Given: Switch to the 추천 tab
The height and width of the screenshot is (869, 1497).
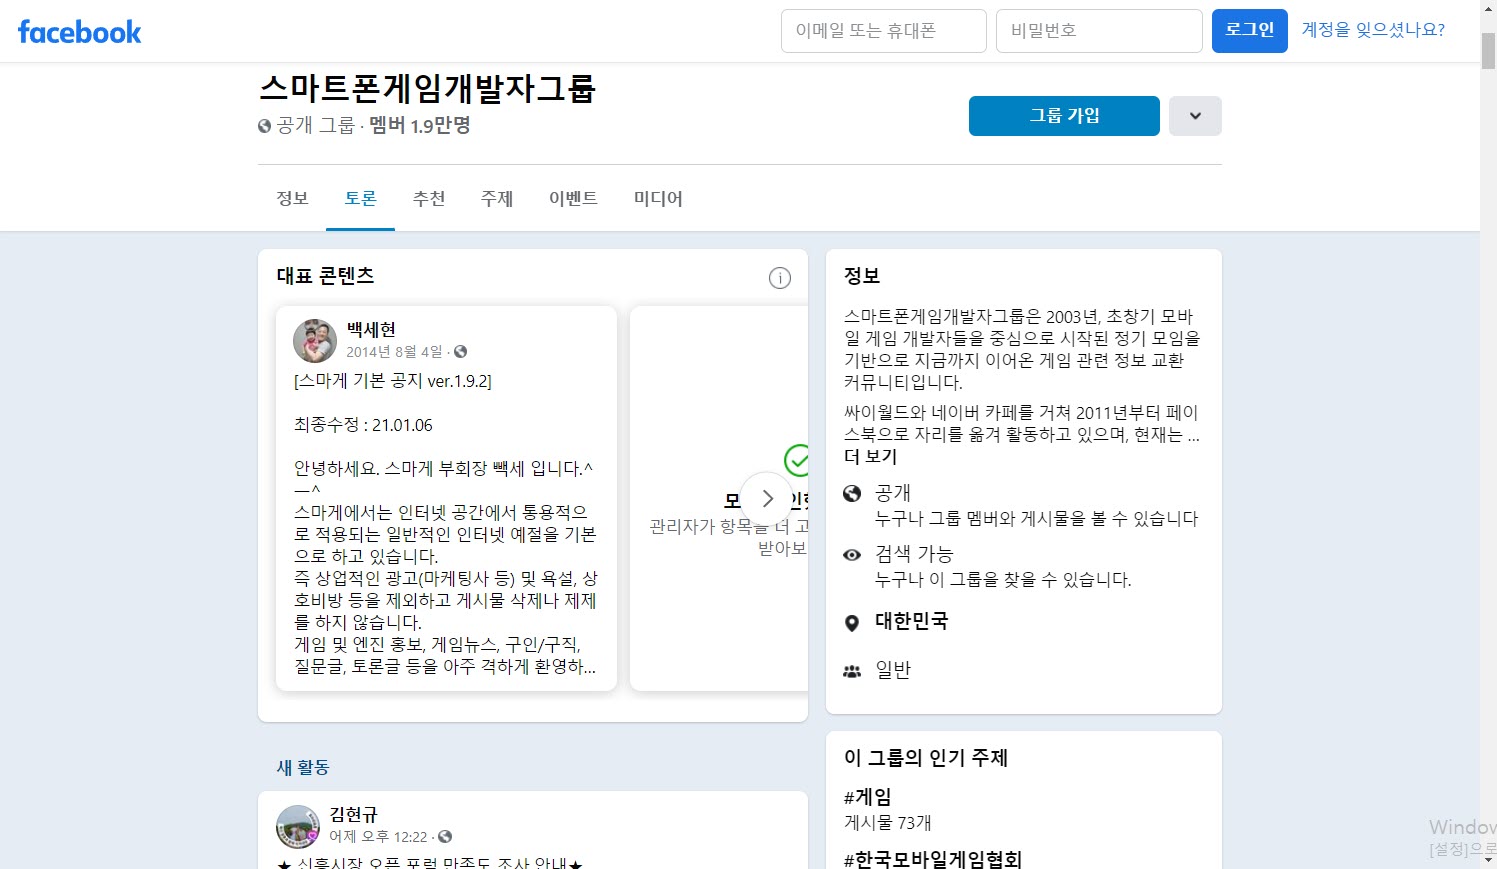Looking at the screenshot, I should coord(429,198).
